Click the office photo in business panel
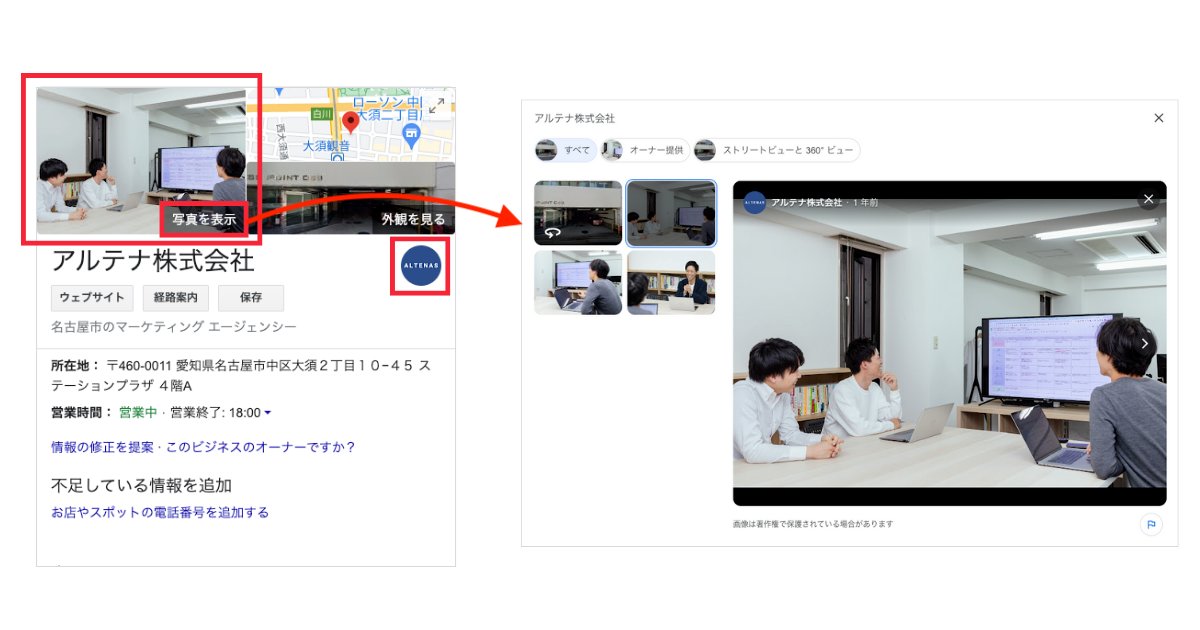 click(141, 160)
